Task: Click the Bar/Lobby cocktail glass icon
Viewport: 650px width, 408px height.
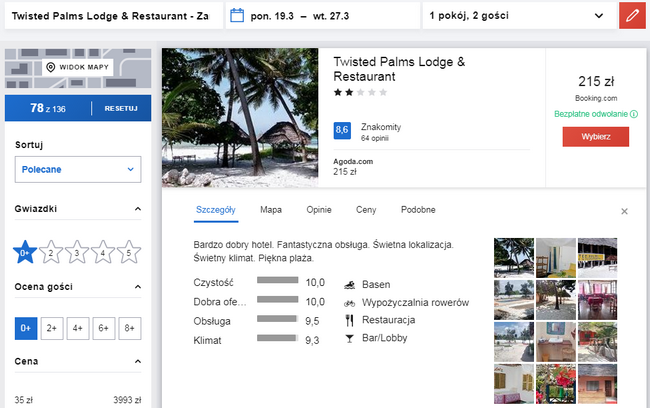Action: point(349,339)
